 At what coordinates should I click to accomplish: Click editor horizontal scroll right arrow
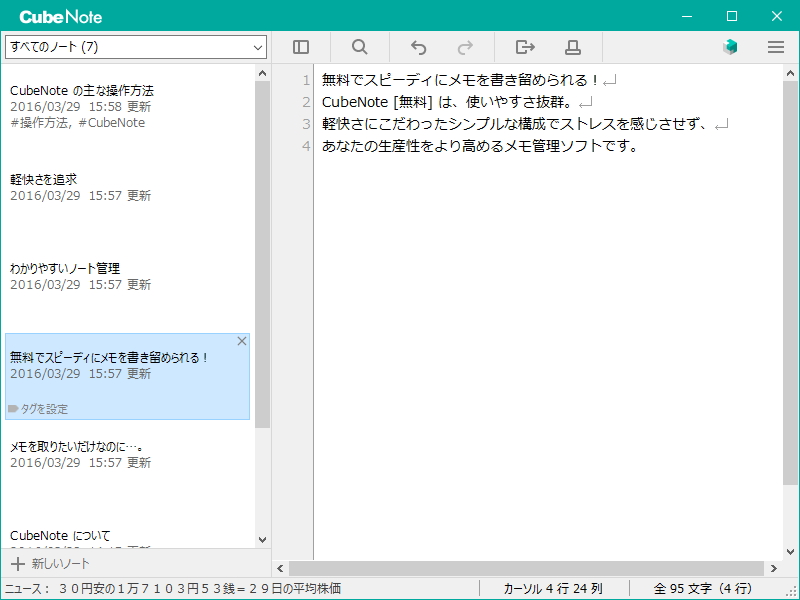point(773,568)
